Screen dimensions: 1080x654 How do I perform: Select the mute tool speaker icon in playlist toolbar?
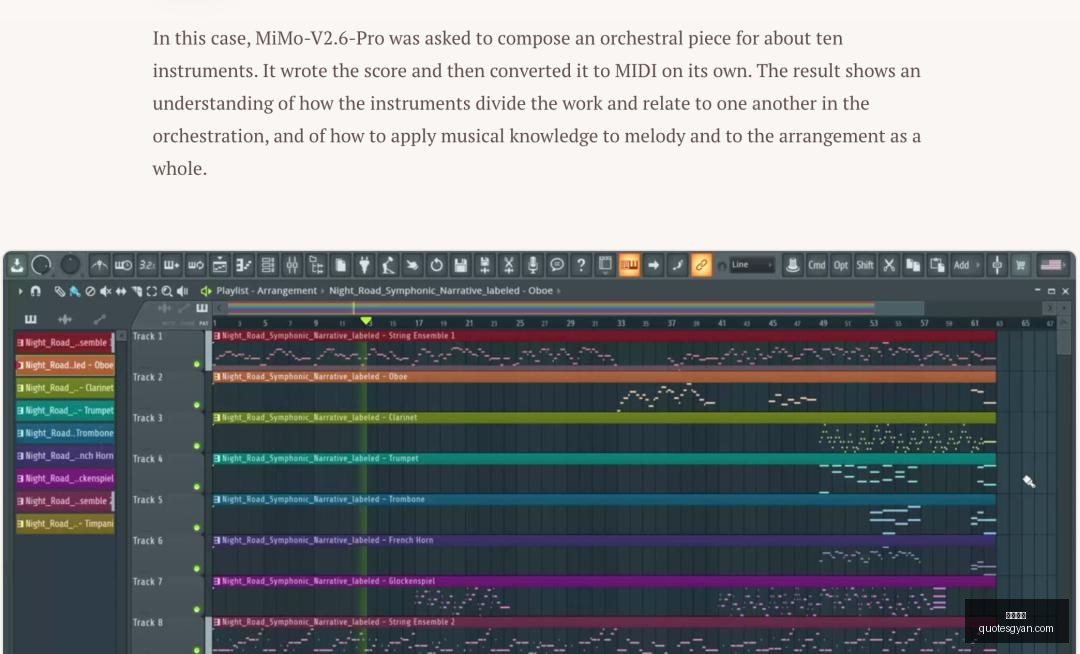(x=105, y=291)
